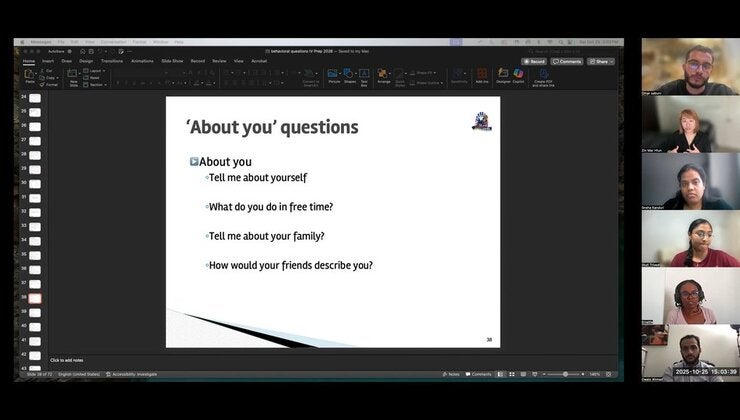This screenshot has width=740, height=420.
Task: Click the 'Tell me about yourself' bullet
Action: pyautogui.click(x=258, y=177)
